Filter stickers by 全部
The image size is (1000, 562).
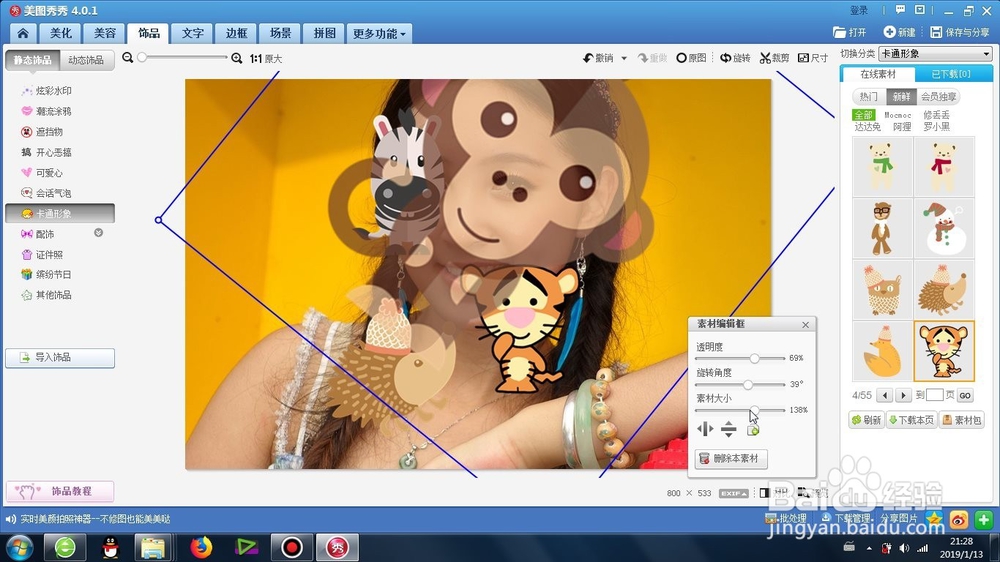click(x=864, y=115)
